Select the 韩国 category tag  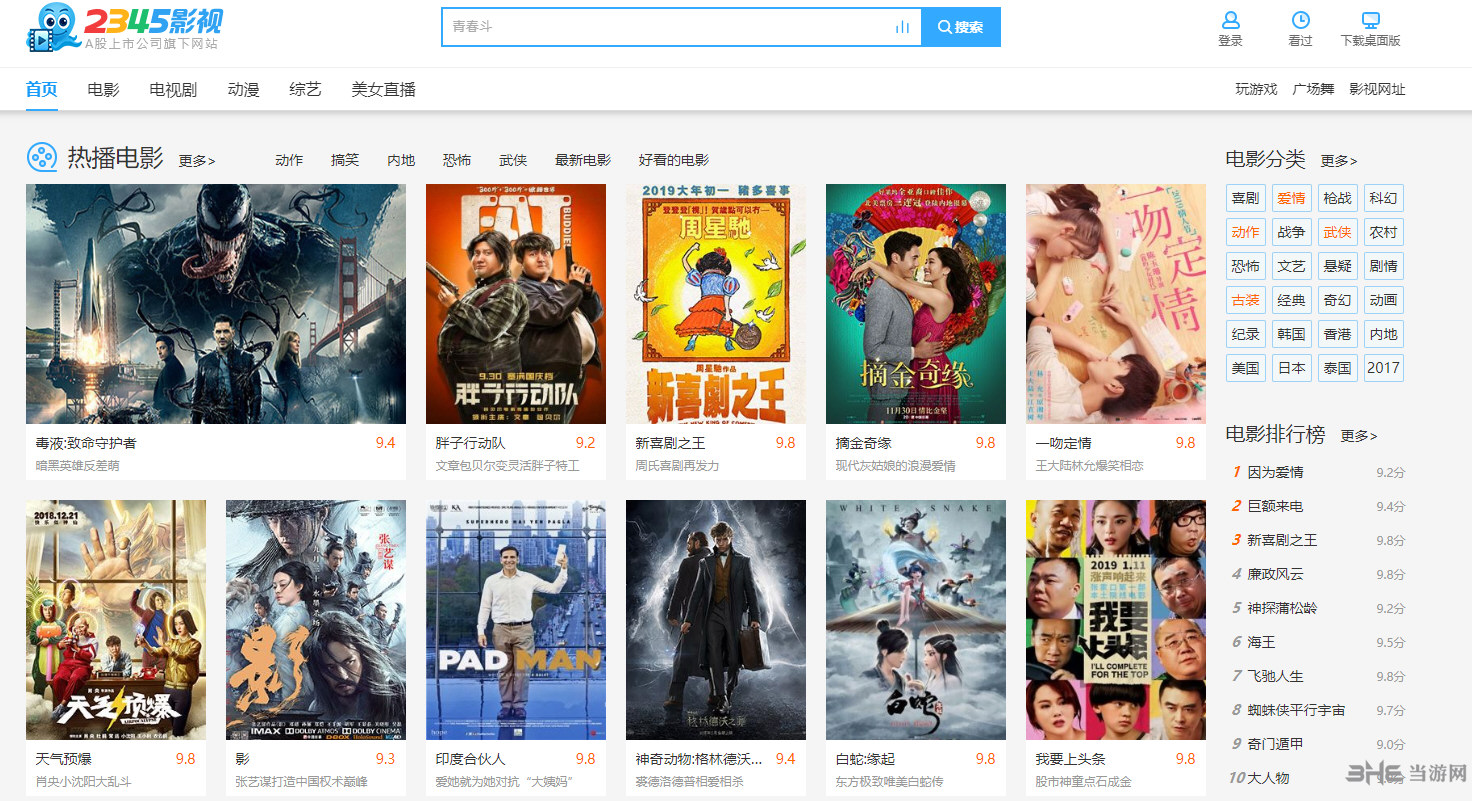coord(1291,334)
